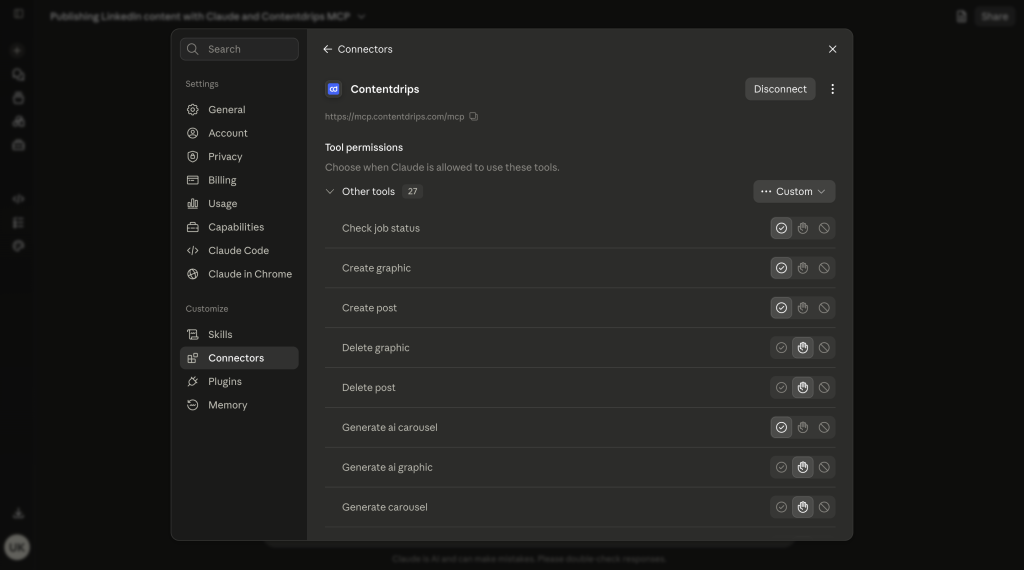This screenshot has height=570, width=1024.
Task: Block the Delete graphic tool
Action: [824, 347]
